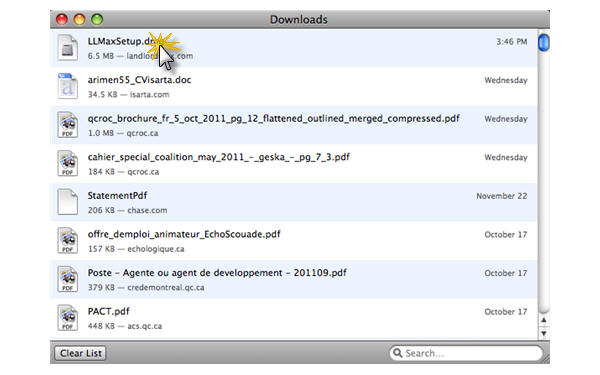Select qcroc_brochure_fr_5_oct_2011 file name
600x375 pixels.
[x=274, y=119]
